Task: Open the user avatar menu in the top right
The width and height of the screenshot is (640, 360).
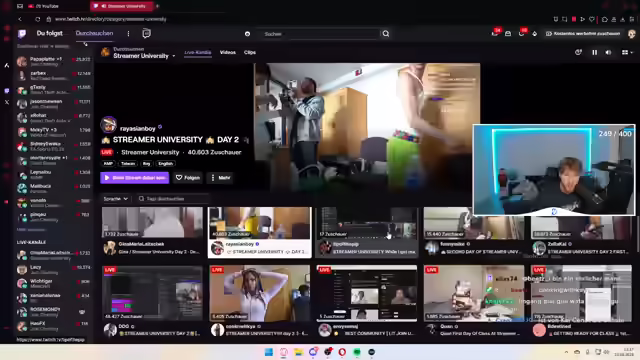Action: [631, 34]
